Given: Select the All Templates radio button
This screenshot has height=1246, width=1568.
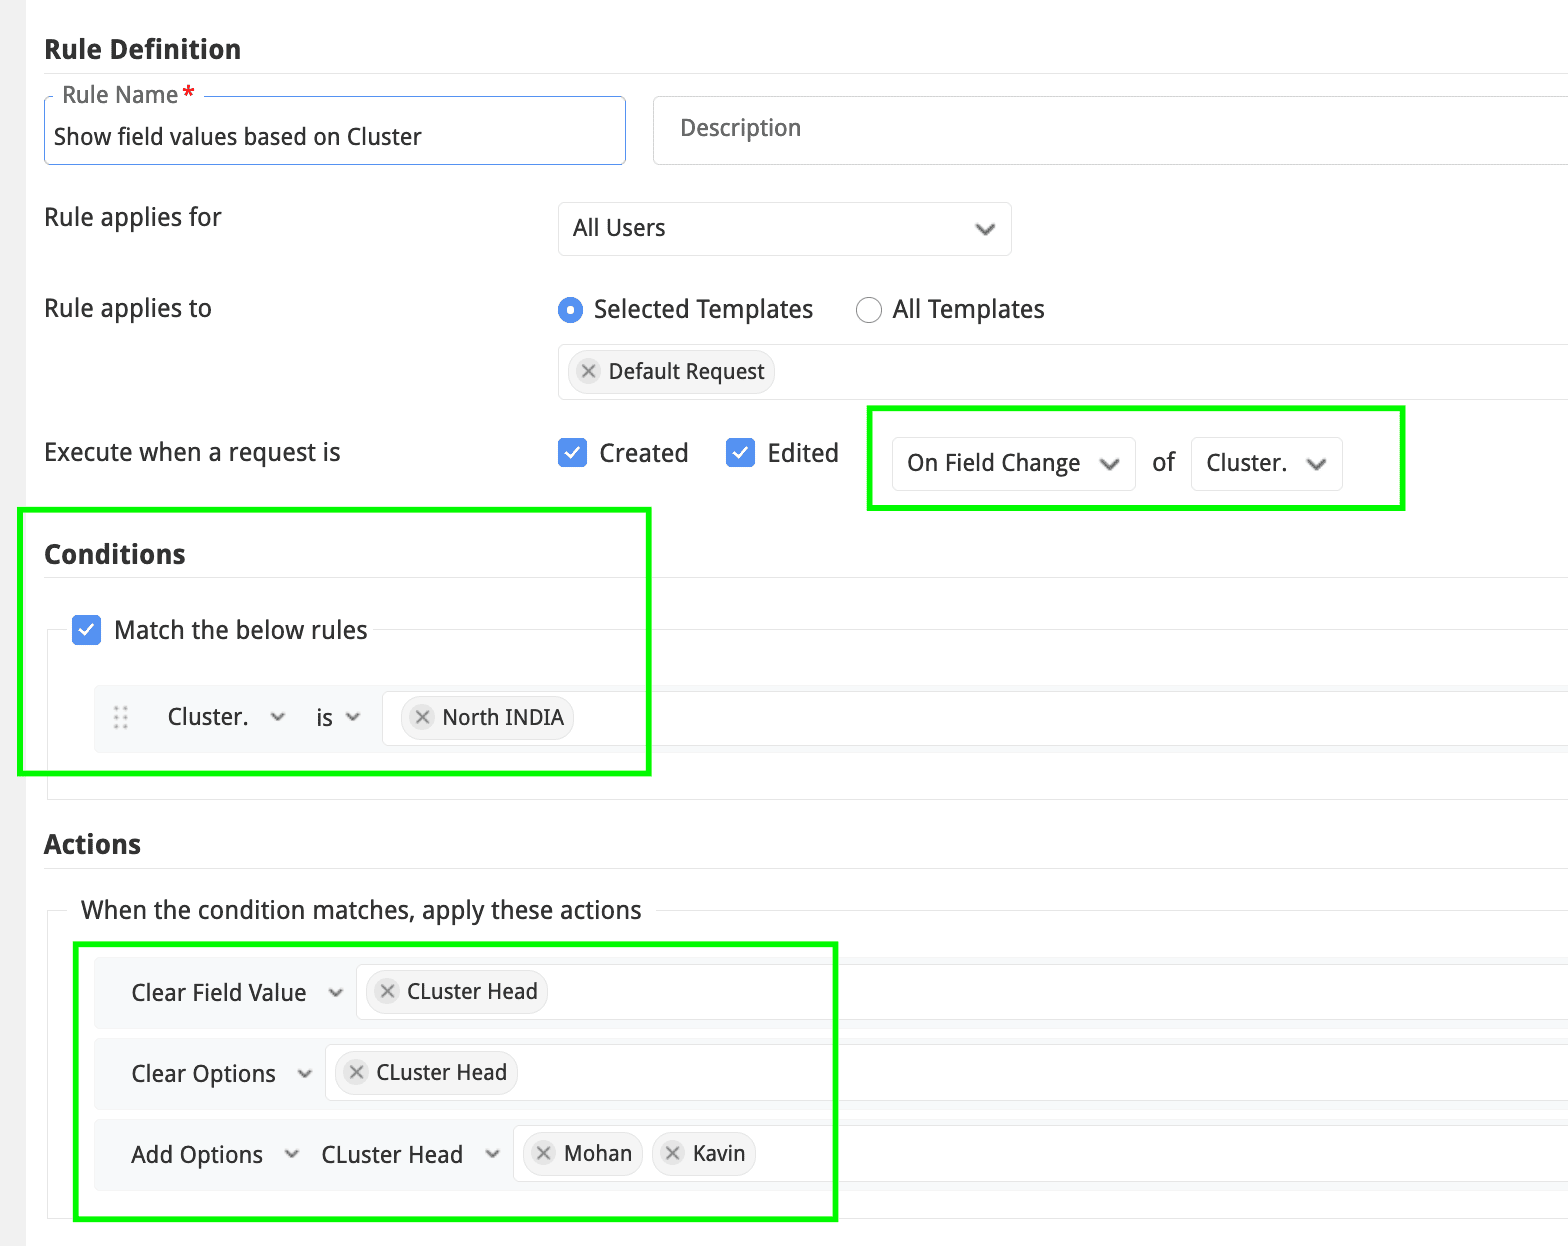Looking at the screenshot, I should click(x=869, y=310).
